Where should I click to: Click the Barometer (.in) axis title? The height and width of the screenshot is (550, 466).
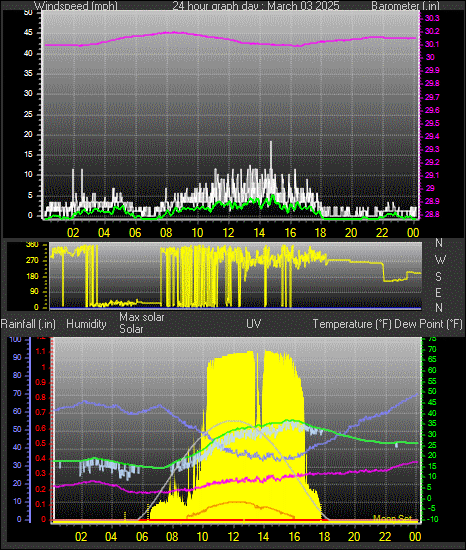[x=405, y=6]
